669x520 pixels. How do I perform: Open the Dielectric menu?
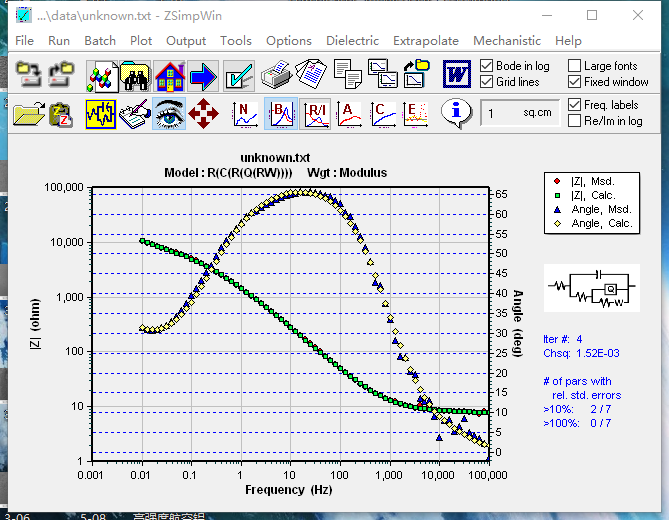[352, 41]
